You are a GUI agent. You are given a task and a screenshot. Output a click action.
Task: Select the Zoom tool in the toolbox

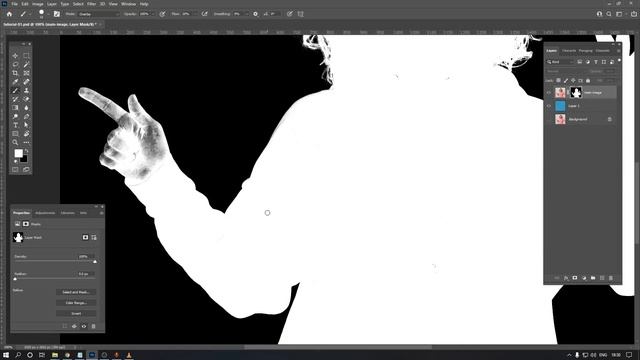point(15,142)
